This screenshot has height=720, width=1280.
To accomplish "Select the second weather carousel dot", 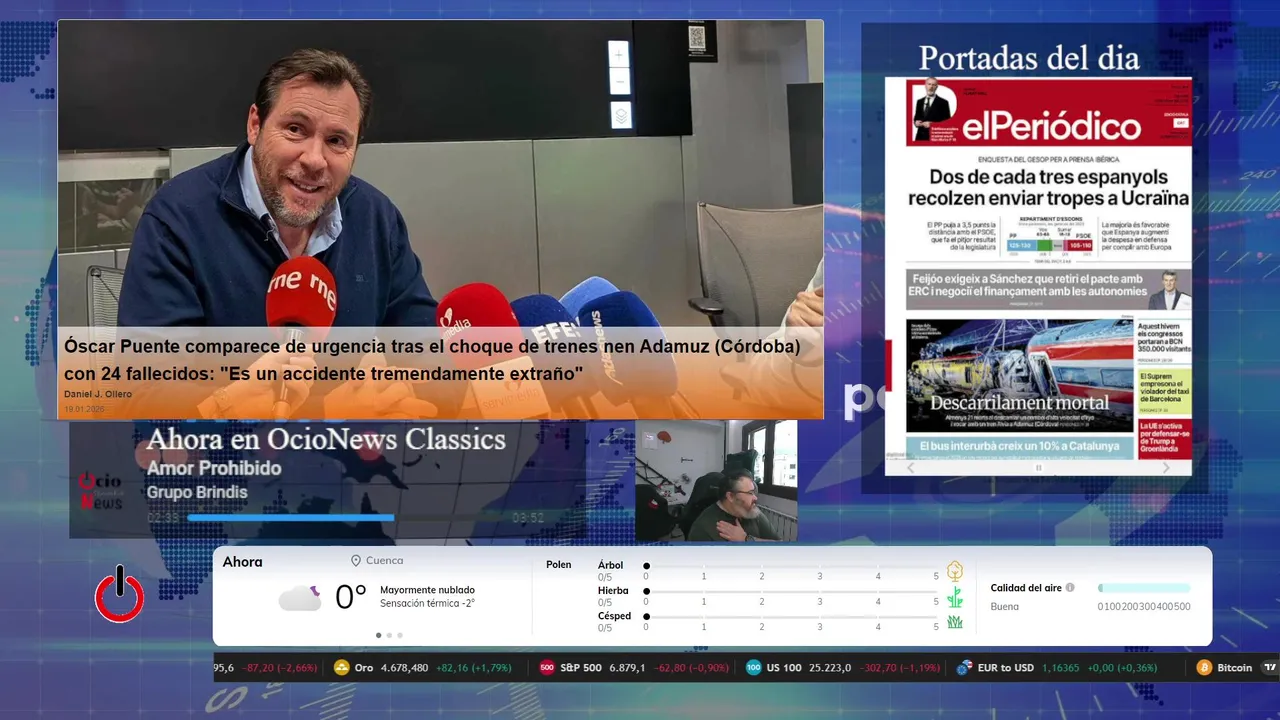I will pyautogui.click(x=389, y=635).
